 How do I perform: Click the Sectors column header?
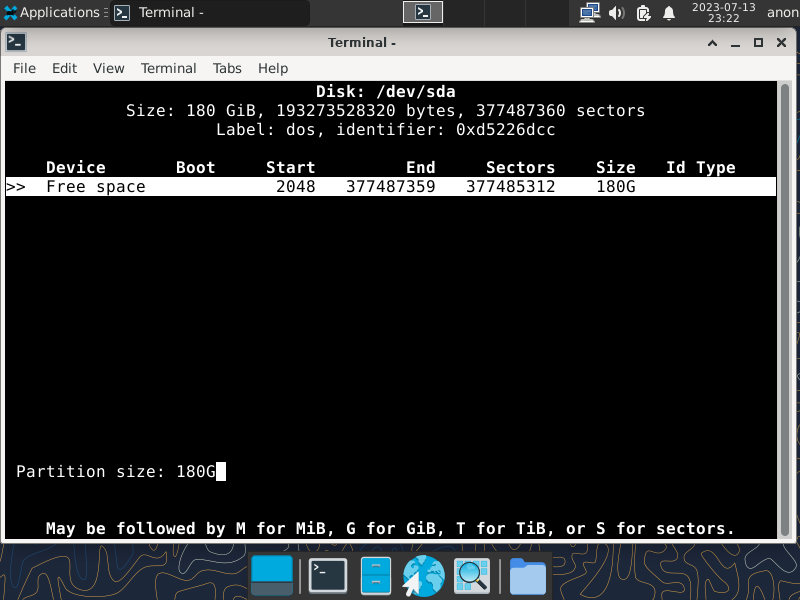[520, 167]
